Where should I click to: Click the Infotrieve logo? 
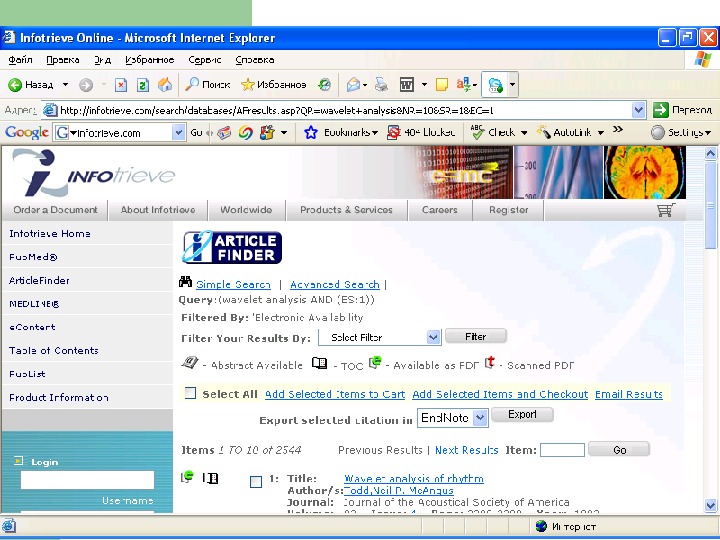(94, 173)
